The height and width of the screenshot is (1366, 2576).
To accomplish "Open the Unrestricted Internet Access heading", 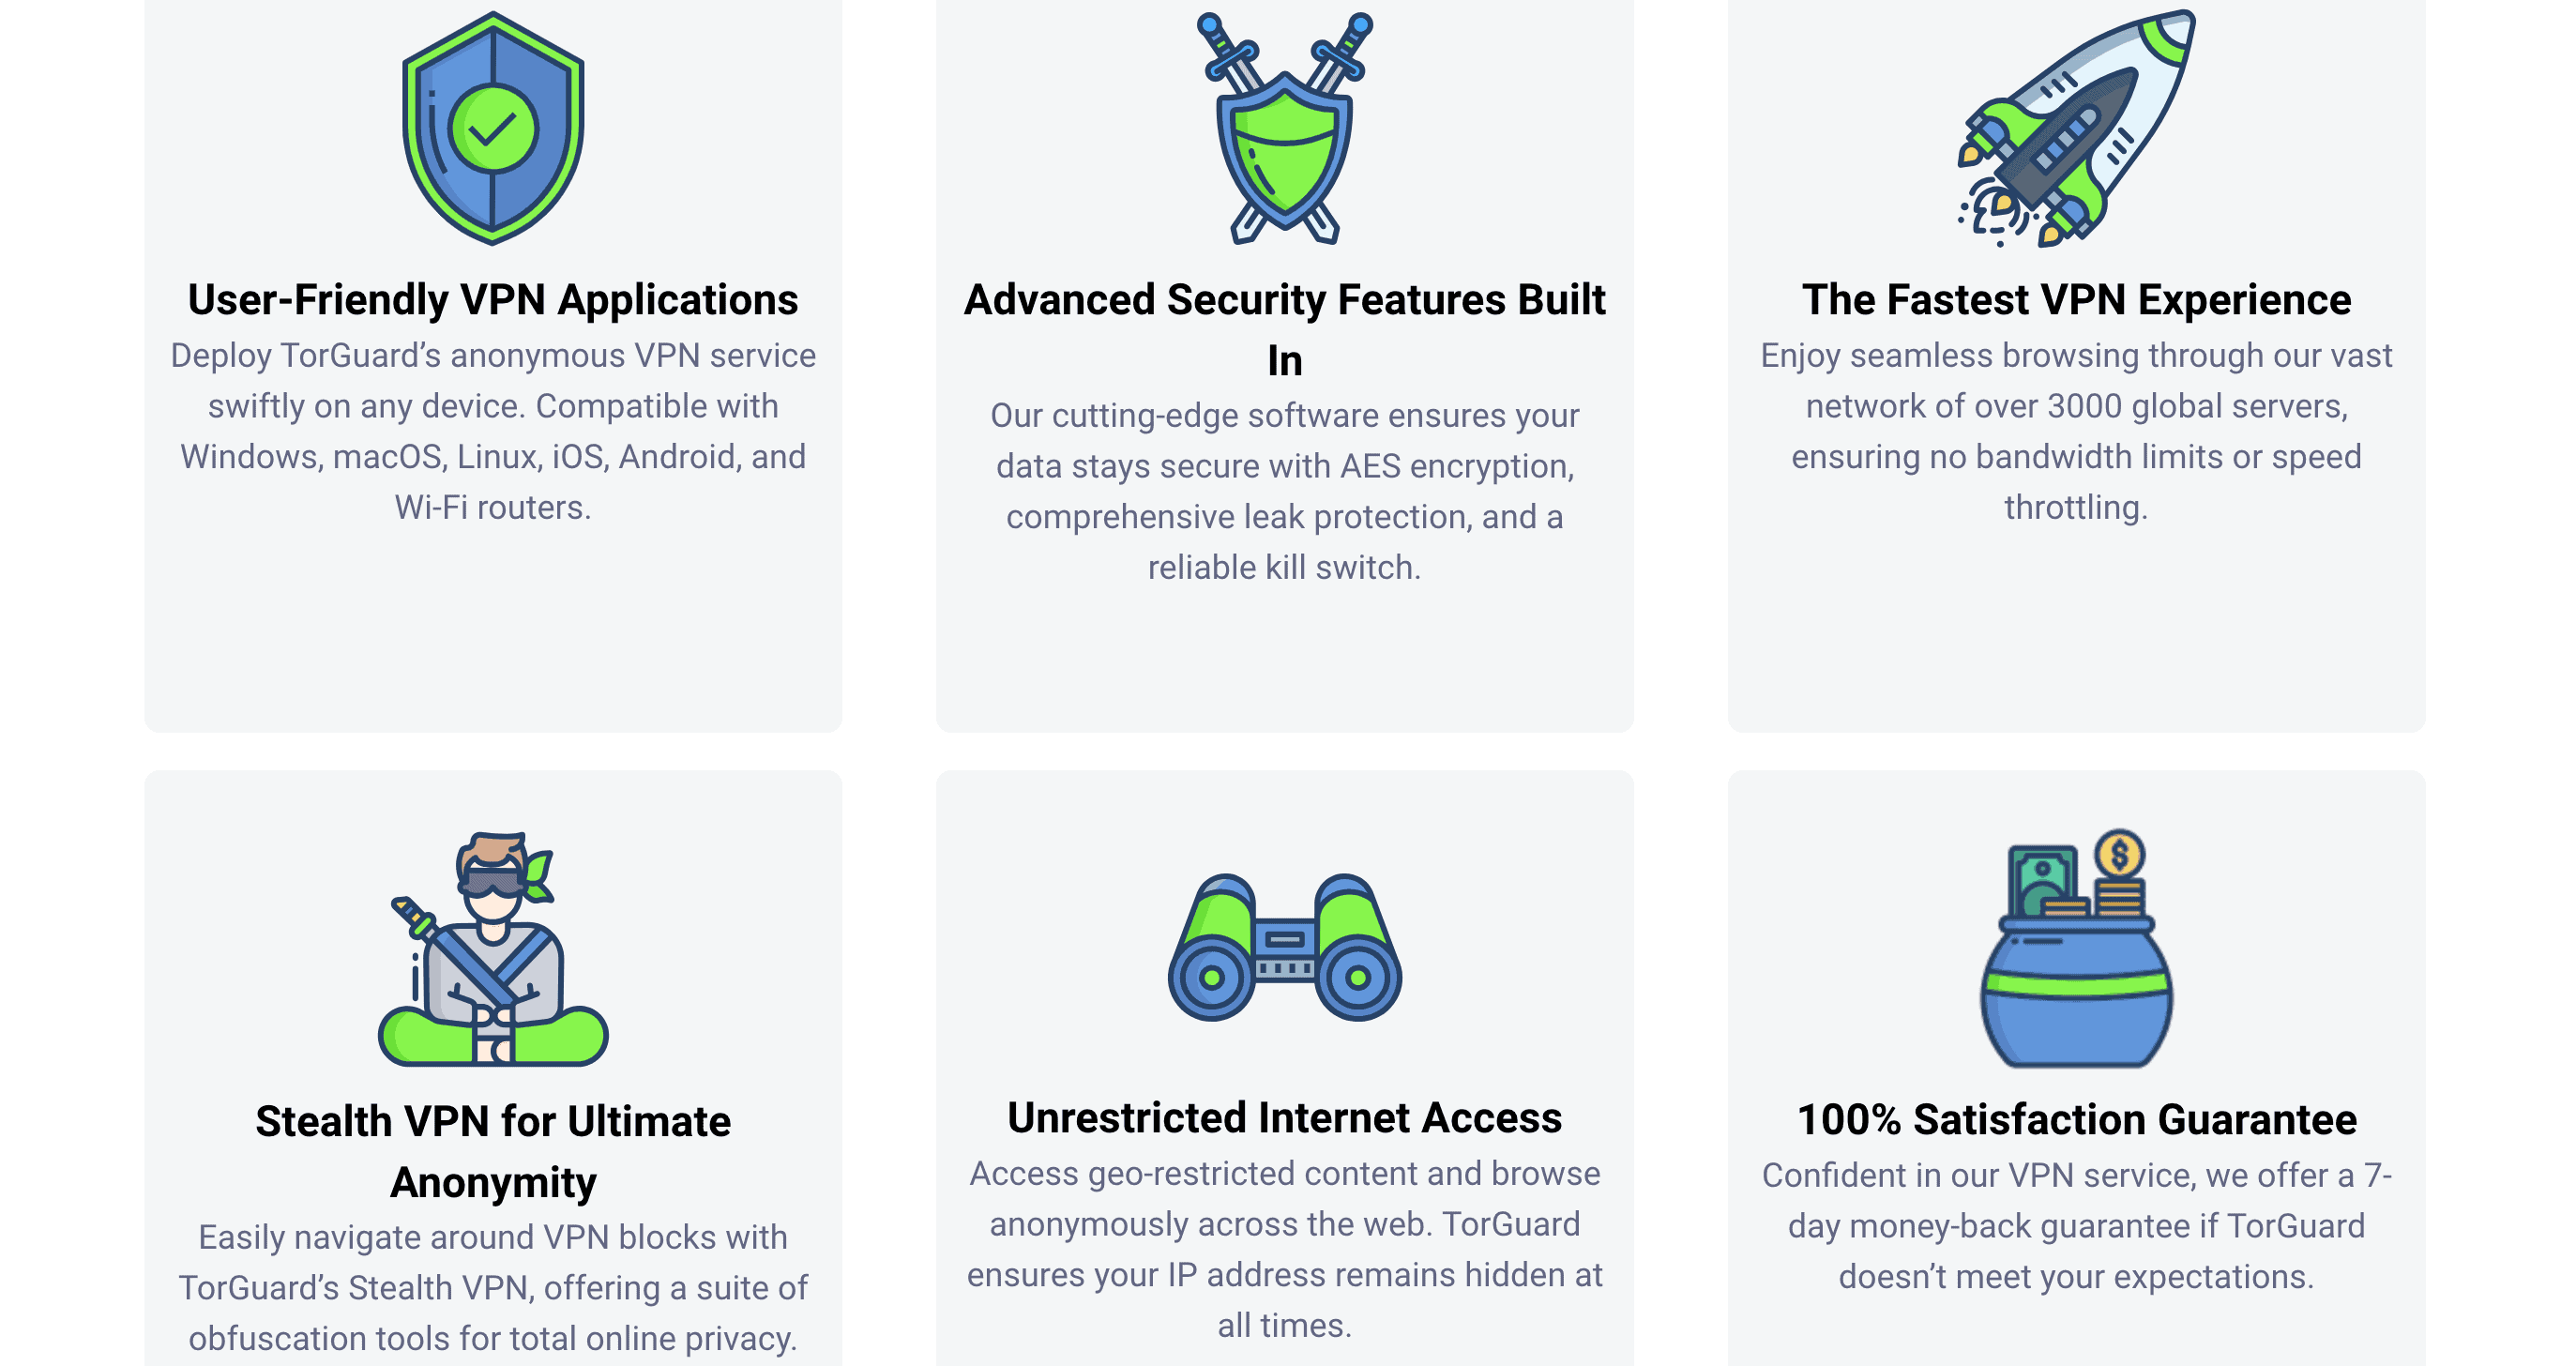I will click(x=1285, y=1118).
